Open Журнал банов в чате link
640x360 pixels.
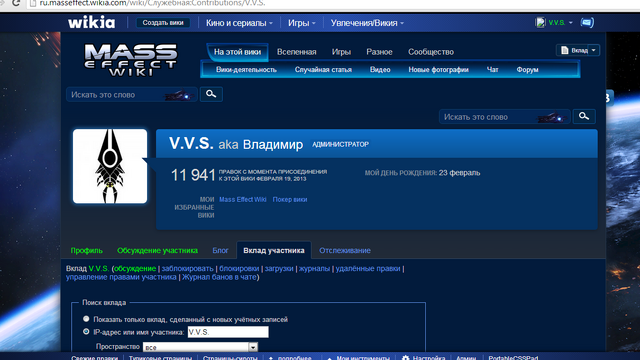click(x=219, y=277)
